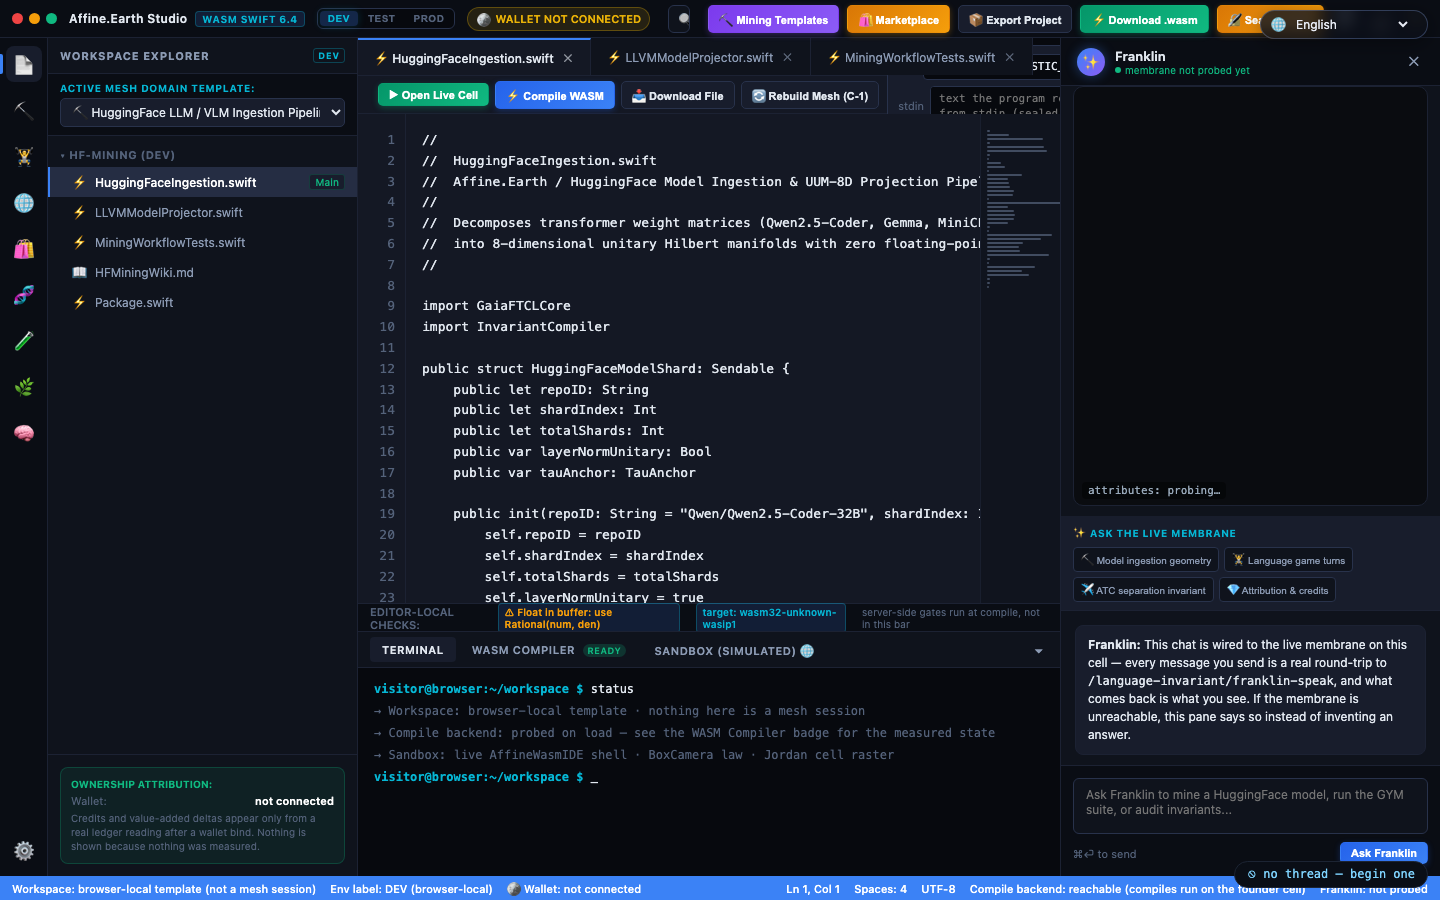The height and width of the screenshot is (900, 1440).
Task: Click the Download .wasm button
Action: [x=1145, y=19]
